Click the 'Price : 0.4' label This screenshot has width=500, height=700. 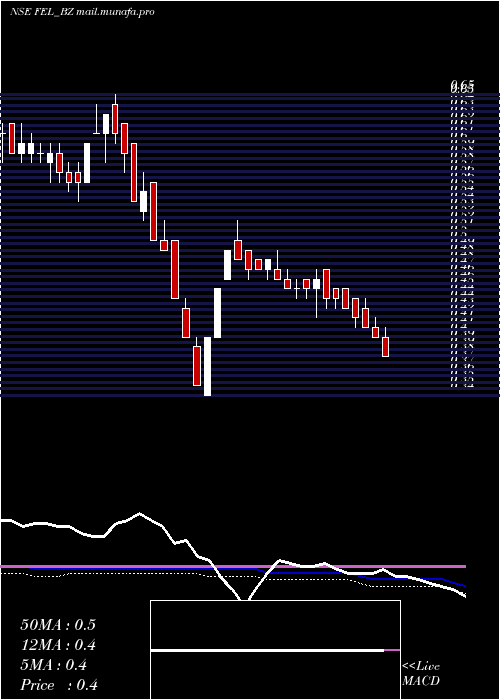(x=59, y=685)
